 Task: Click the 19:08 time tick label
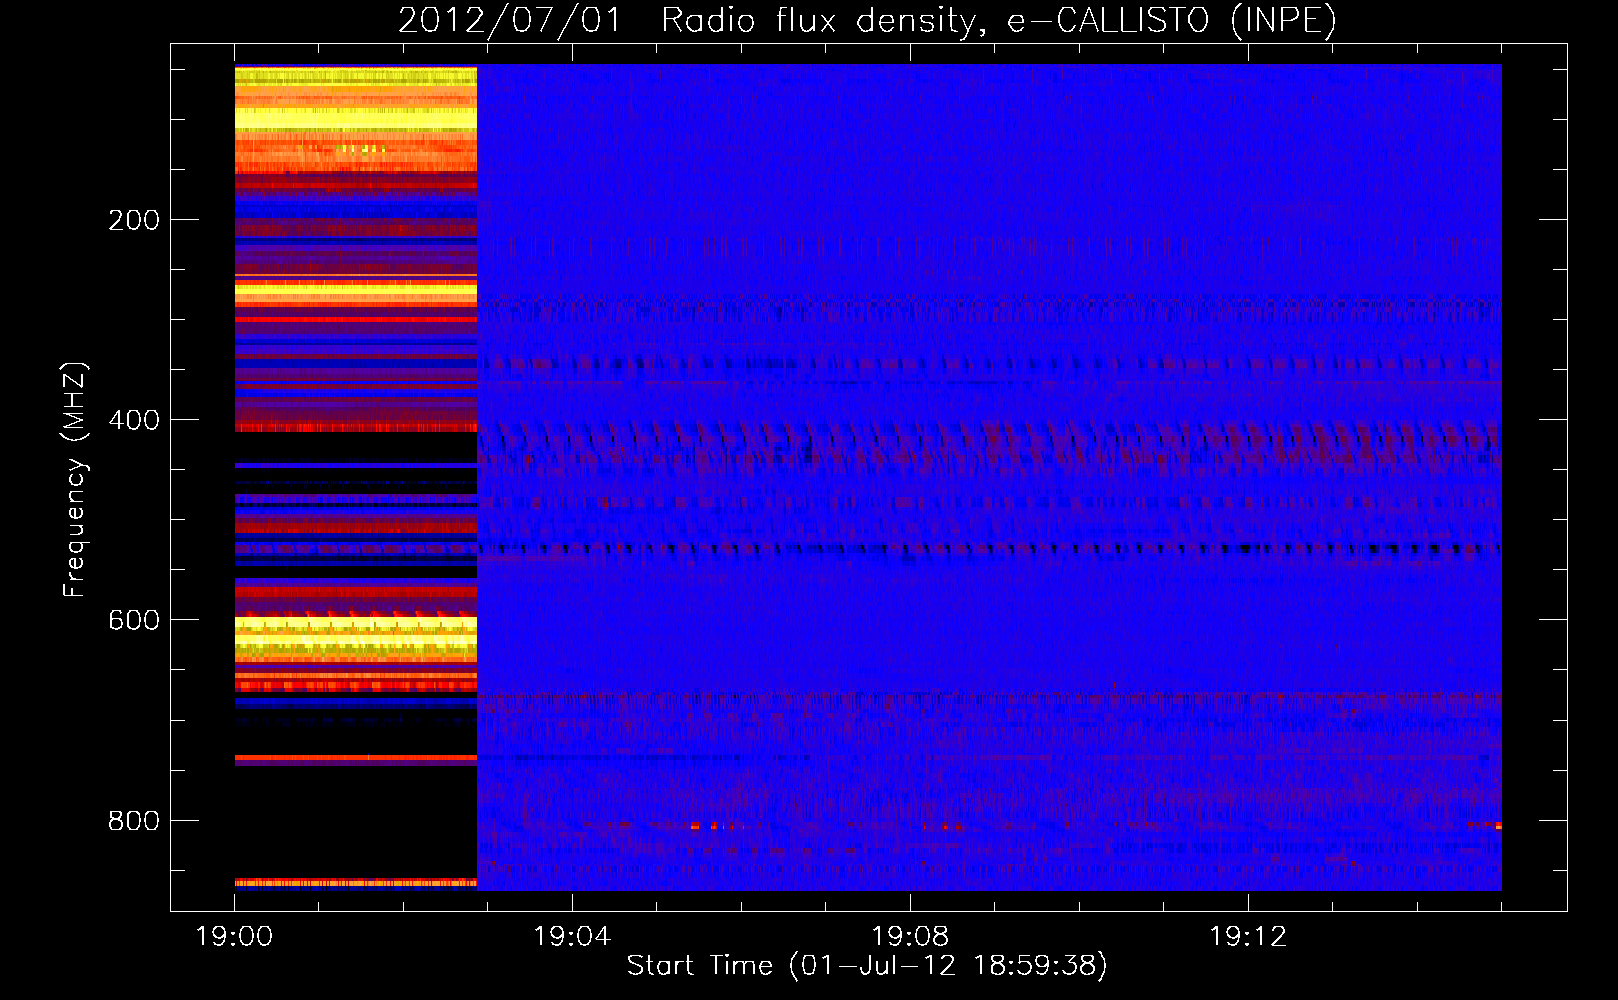pyautogui.click(x=910, y=937)
